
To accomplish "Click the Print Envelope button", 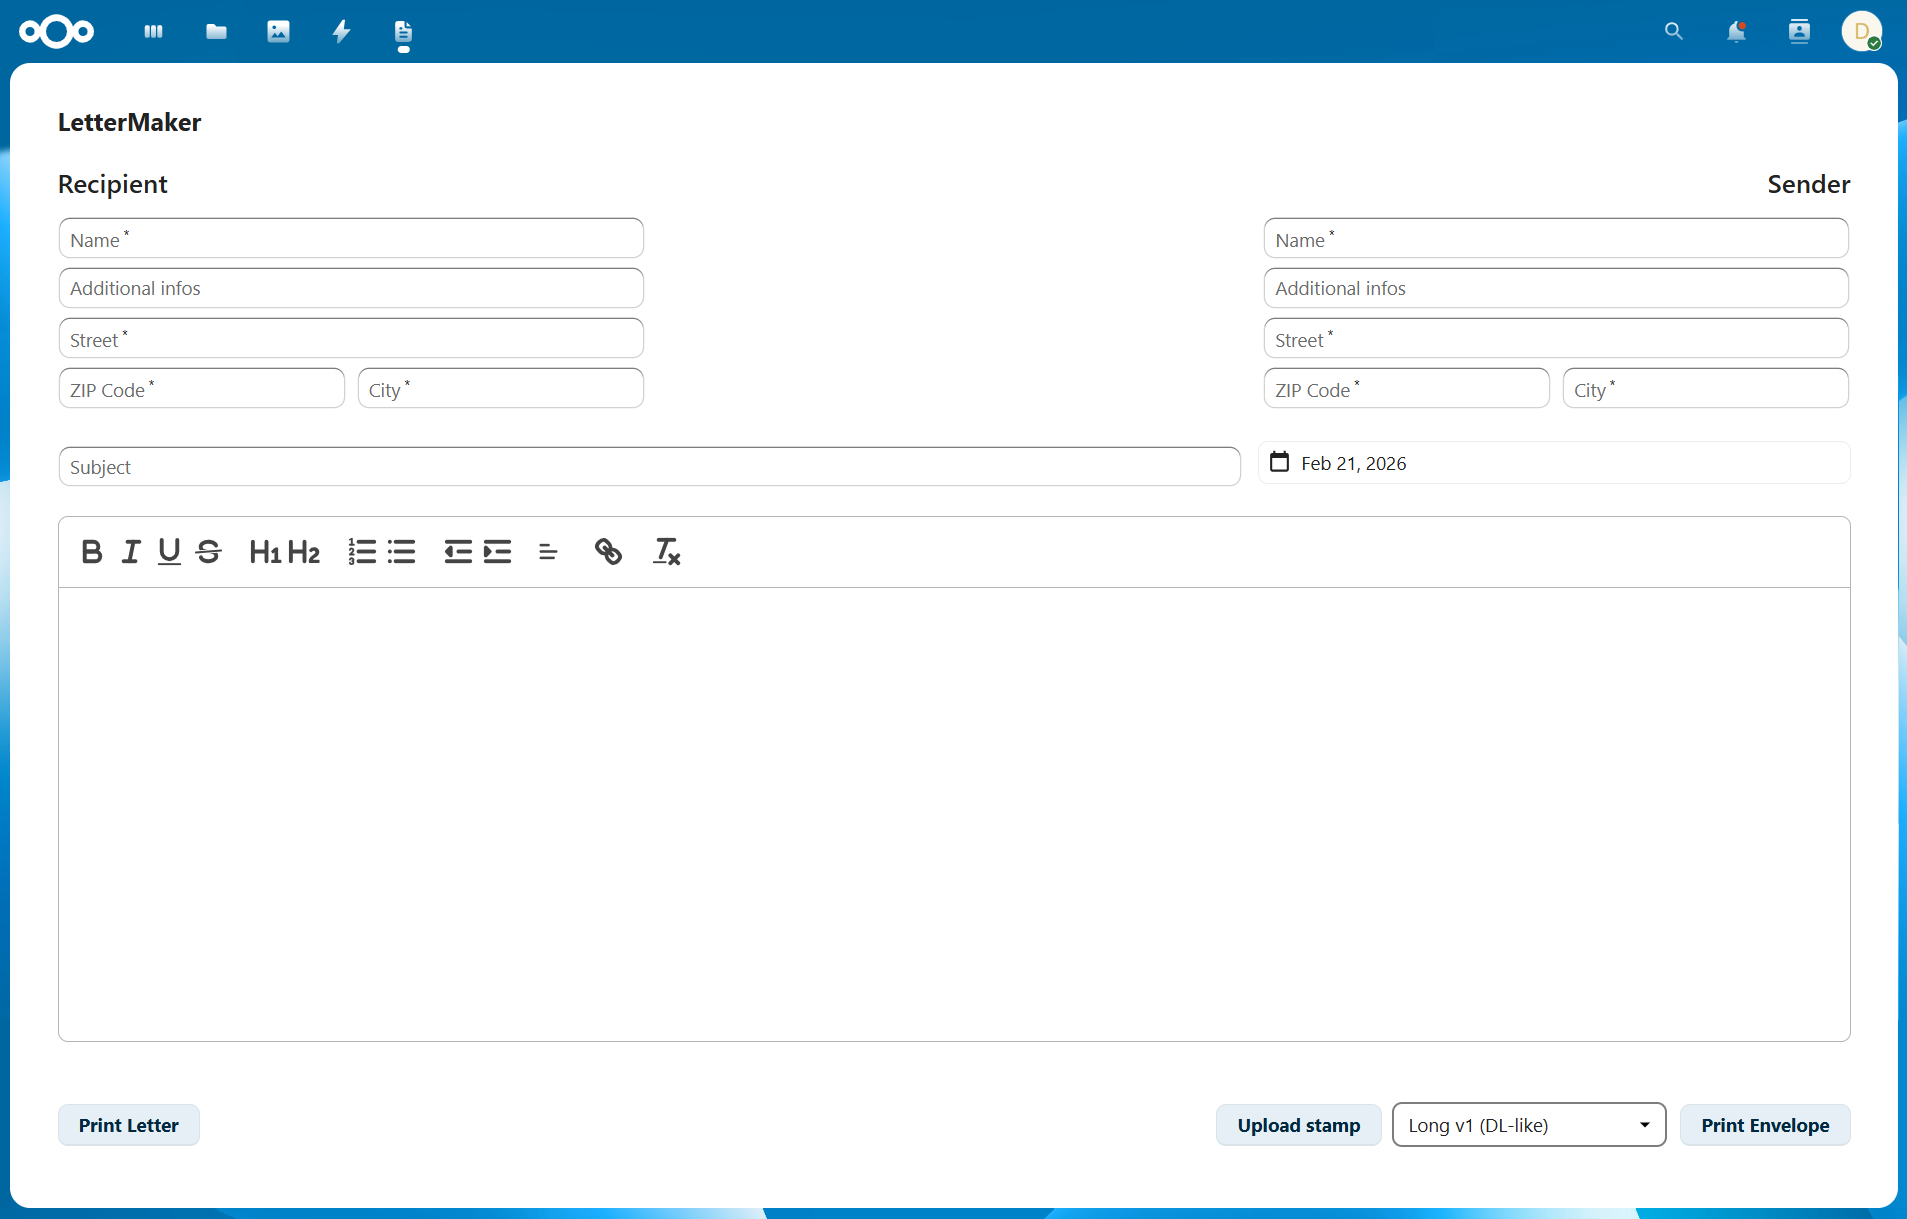I will pos(1764,1125).
